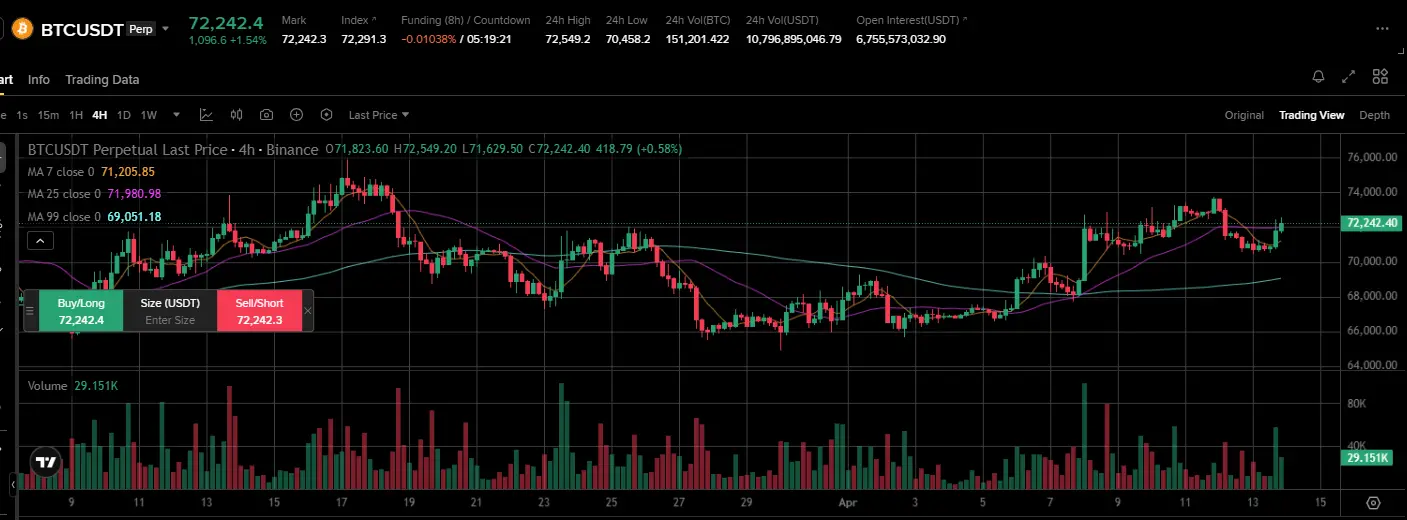Click the Funding (8h) / Countdown label
Viewport: 1407px width, 520px height.
coord(466,20)
